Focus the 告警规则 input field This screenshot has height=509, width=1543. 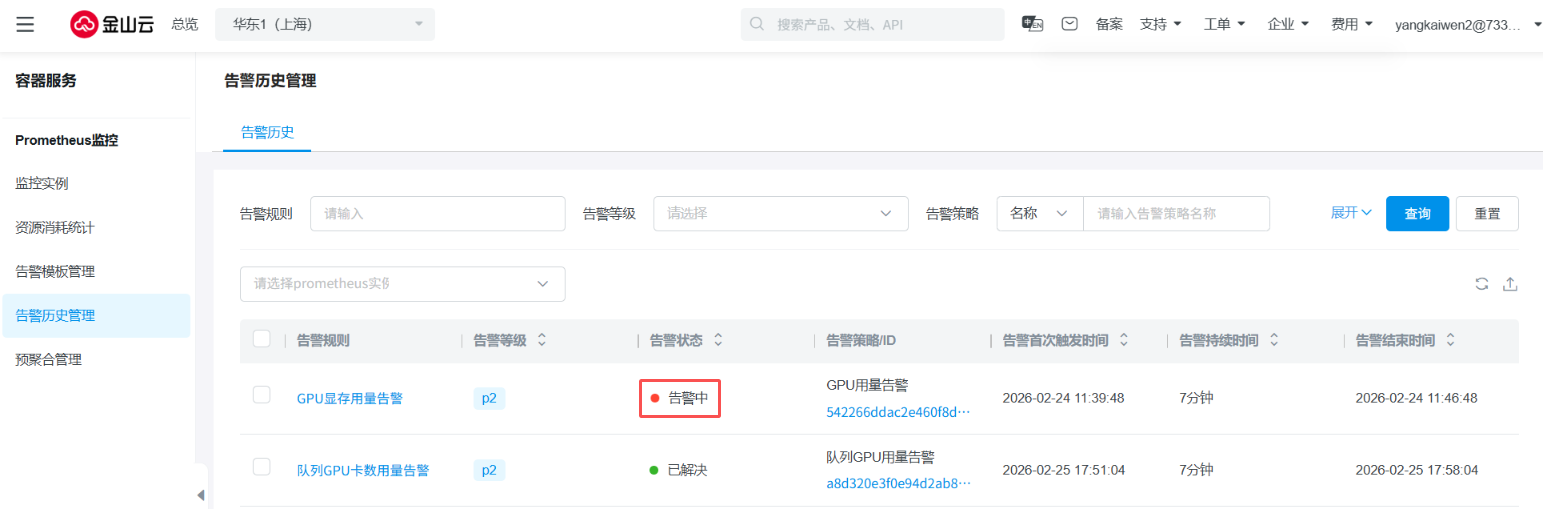438,213
